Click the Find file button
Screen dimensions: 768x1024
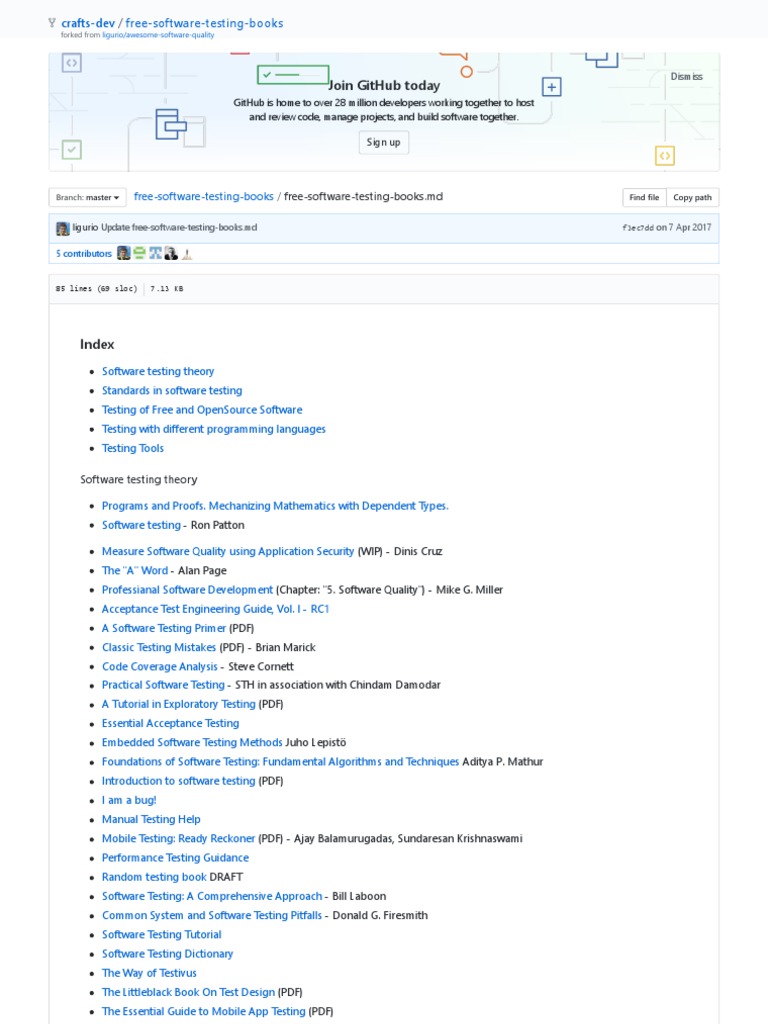tap(644, 197)
